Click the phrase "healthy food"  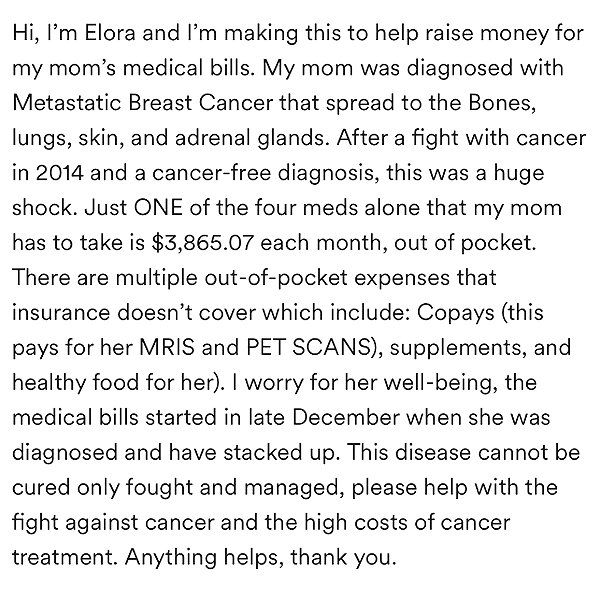75,383
